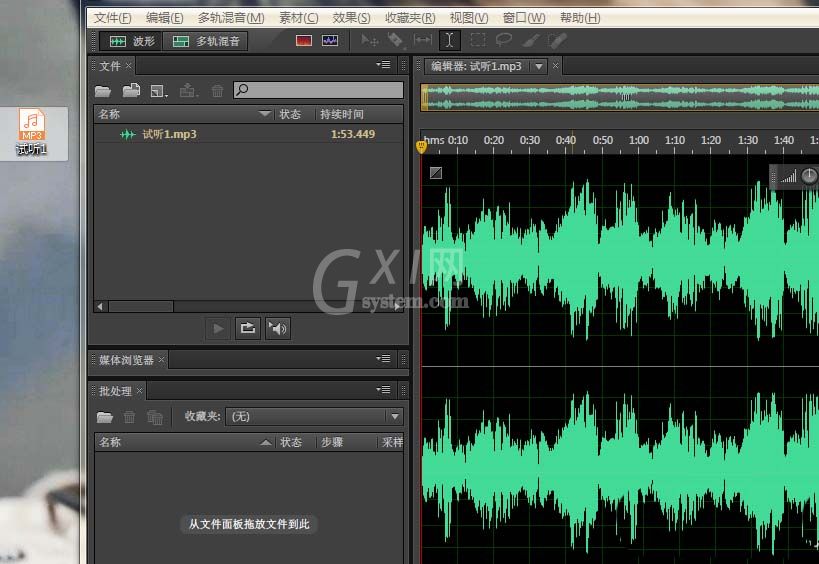
Task: Open the 批处理 panel options menu
Action: 383,390
